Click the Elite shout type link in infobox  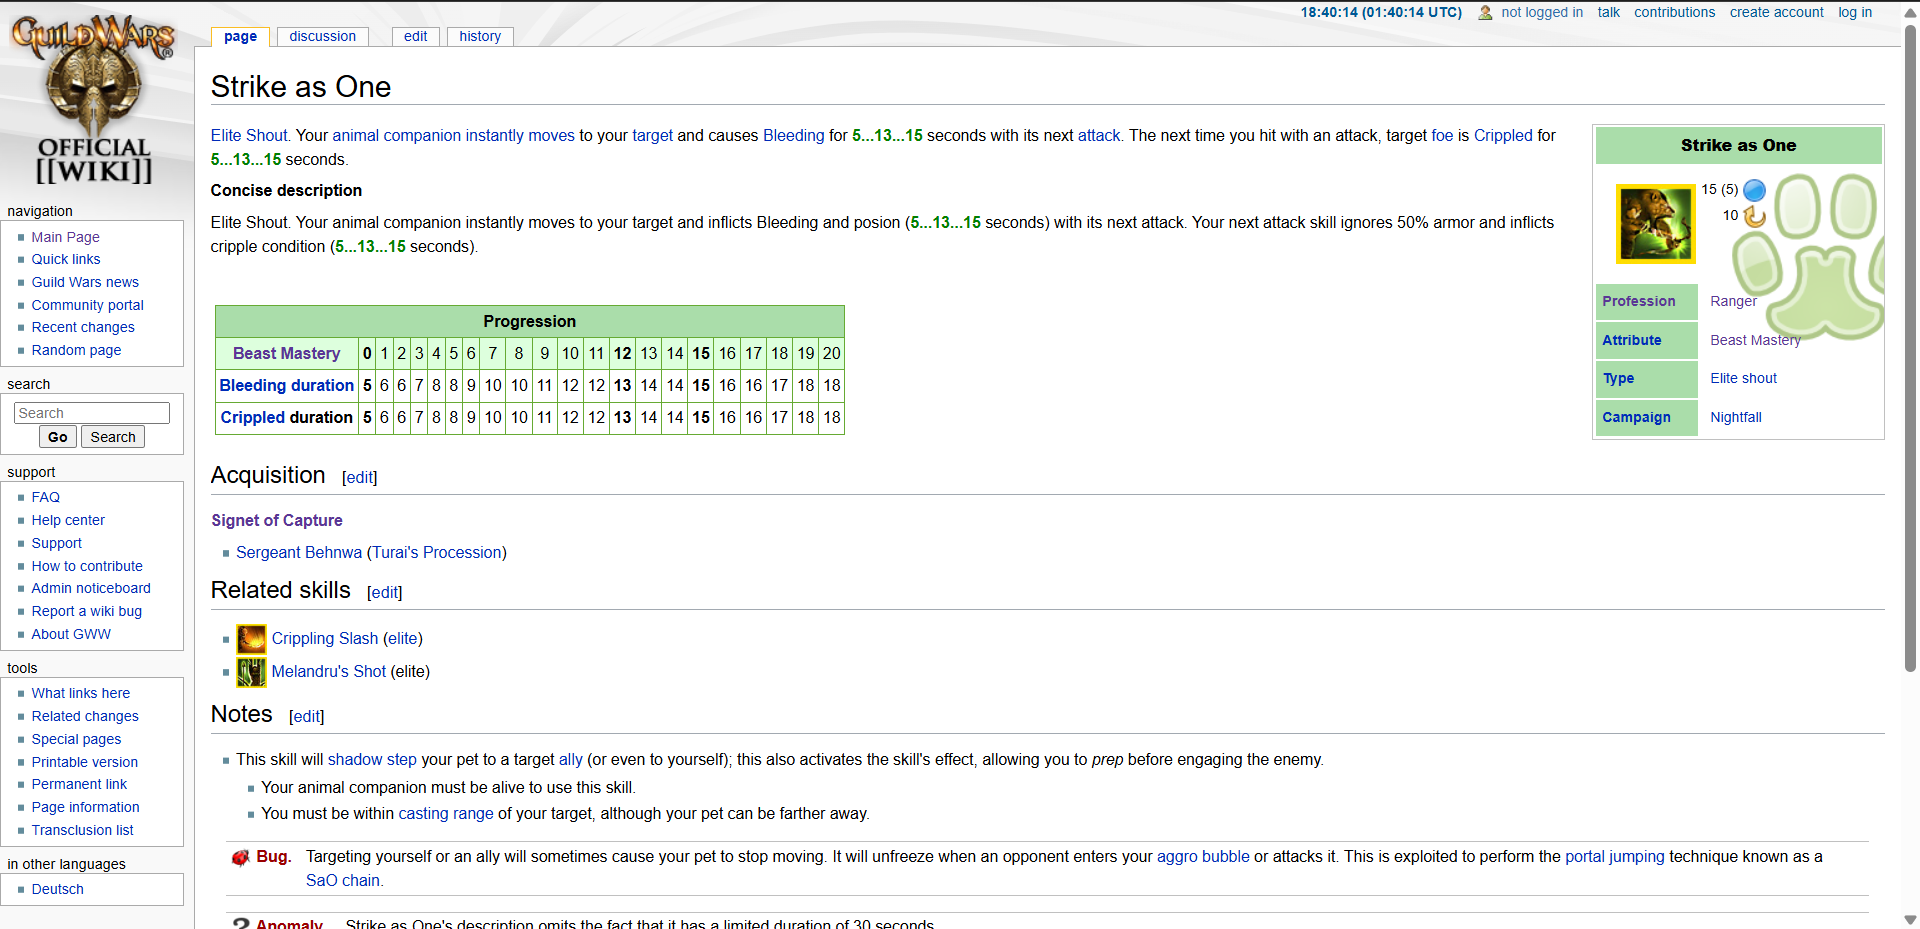point(1743,378)
